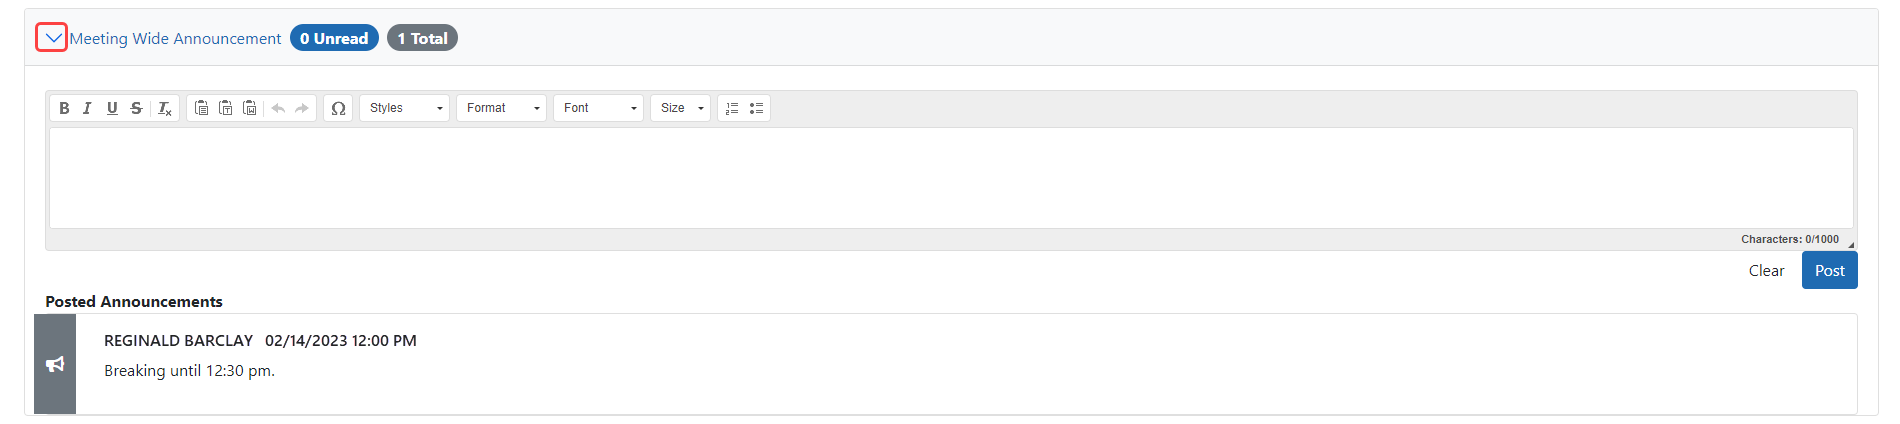Click the Post button
1900x424 pixels.
[1829, 270]
